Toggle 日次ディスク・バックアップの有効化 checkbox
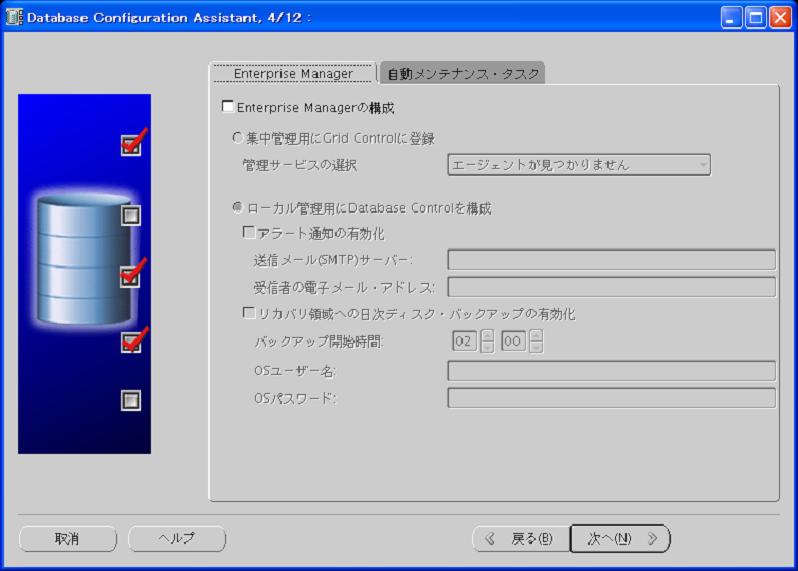The height and width of the screenshot is (571, 798). pos(250,314)
